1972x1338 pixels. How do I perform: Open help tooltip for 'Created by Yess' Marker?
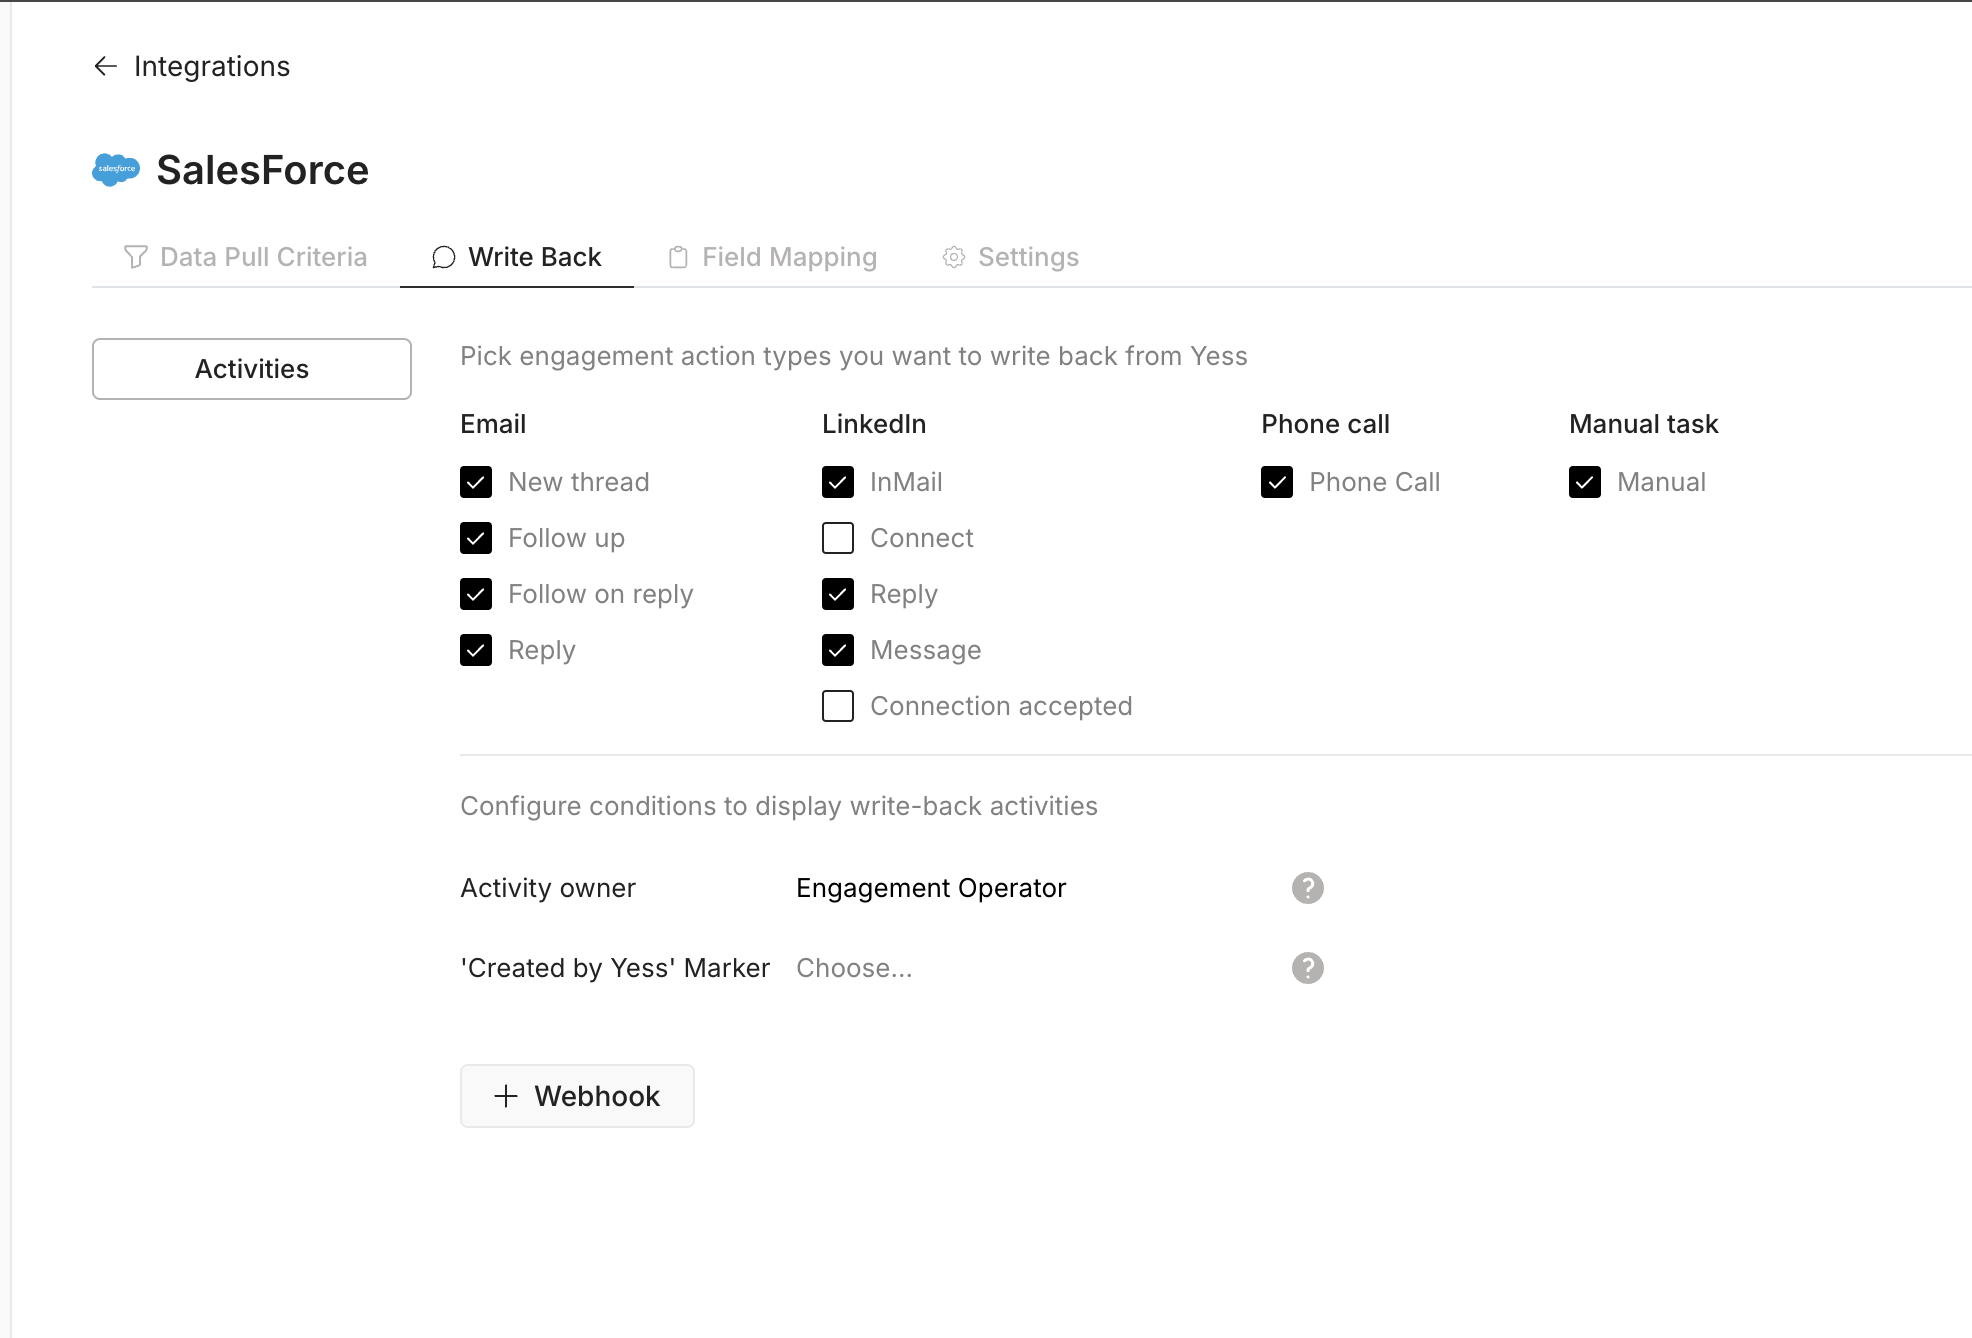tap(1307, 968)
